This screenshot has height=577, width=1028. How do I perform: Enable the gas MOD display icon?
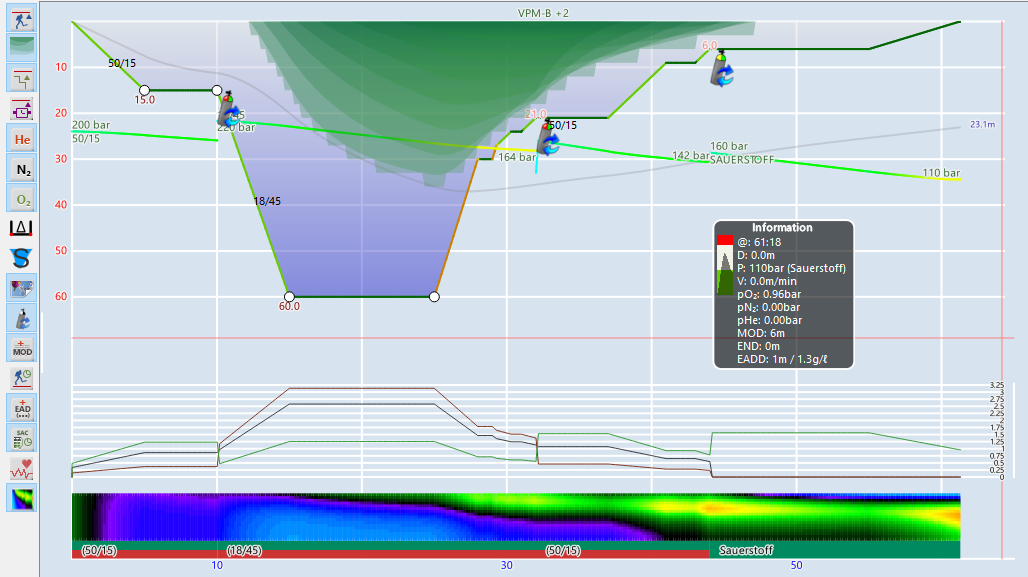pyautogui.click(x=20, y=349)
